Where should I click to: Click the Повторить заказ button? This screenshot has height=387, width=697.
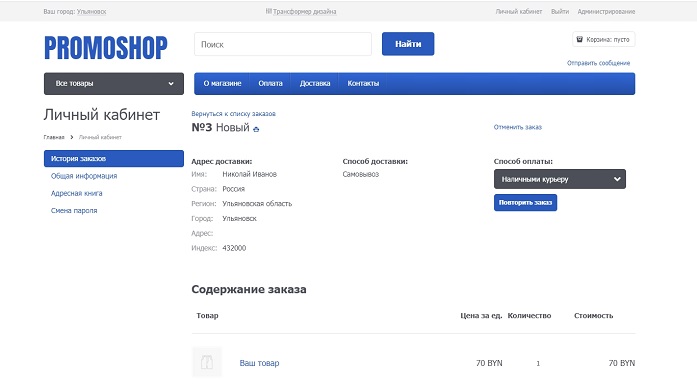[525, 203]
